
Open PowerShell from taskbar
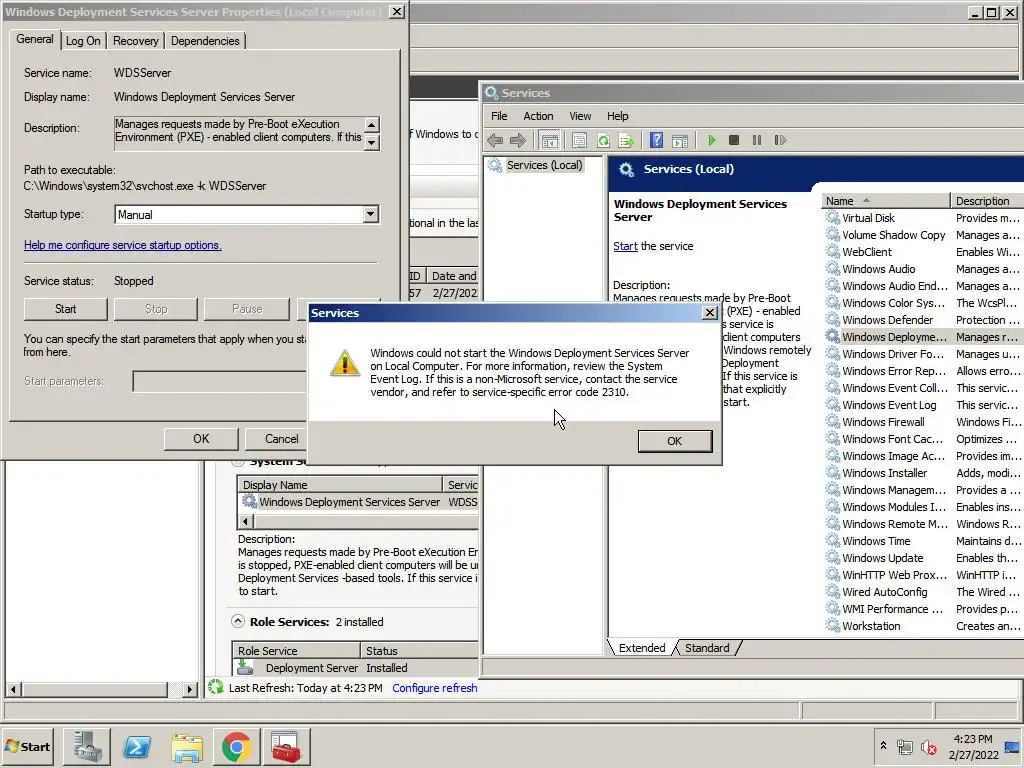coord(136,746)
